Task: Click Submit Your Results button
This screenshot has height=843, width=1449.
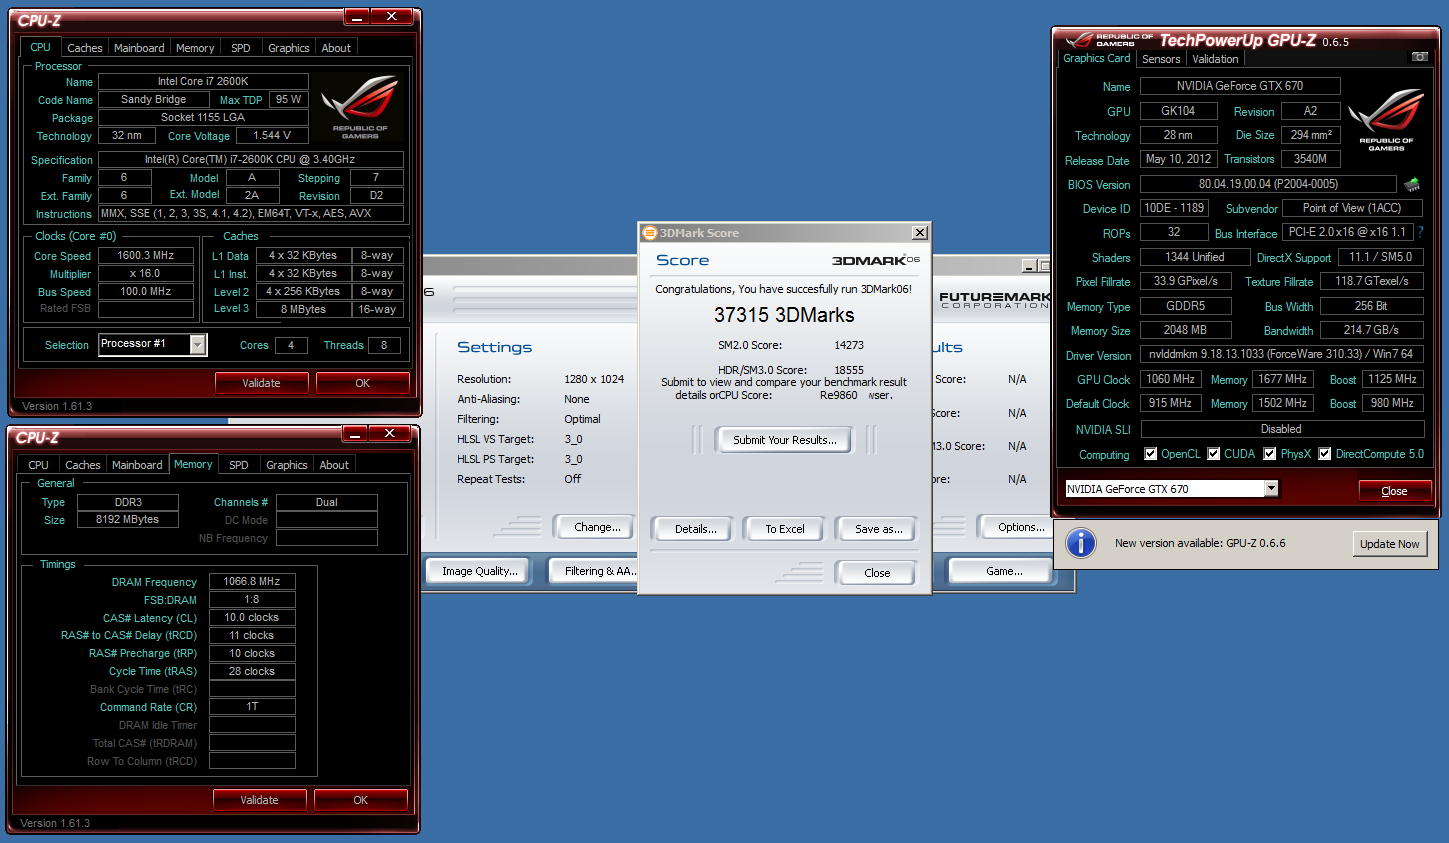Action: (784, 440)
